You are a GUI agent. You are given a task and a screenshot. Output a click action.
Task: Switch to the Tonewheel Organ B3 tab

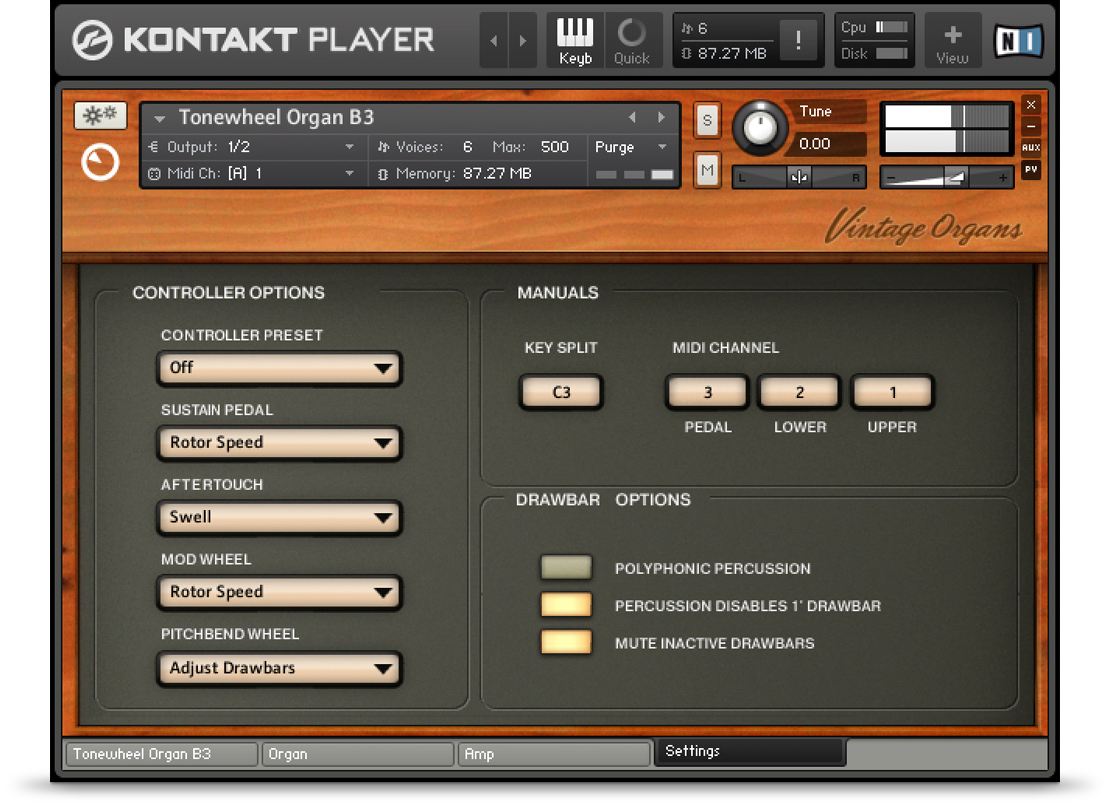click(161, 754)
